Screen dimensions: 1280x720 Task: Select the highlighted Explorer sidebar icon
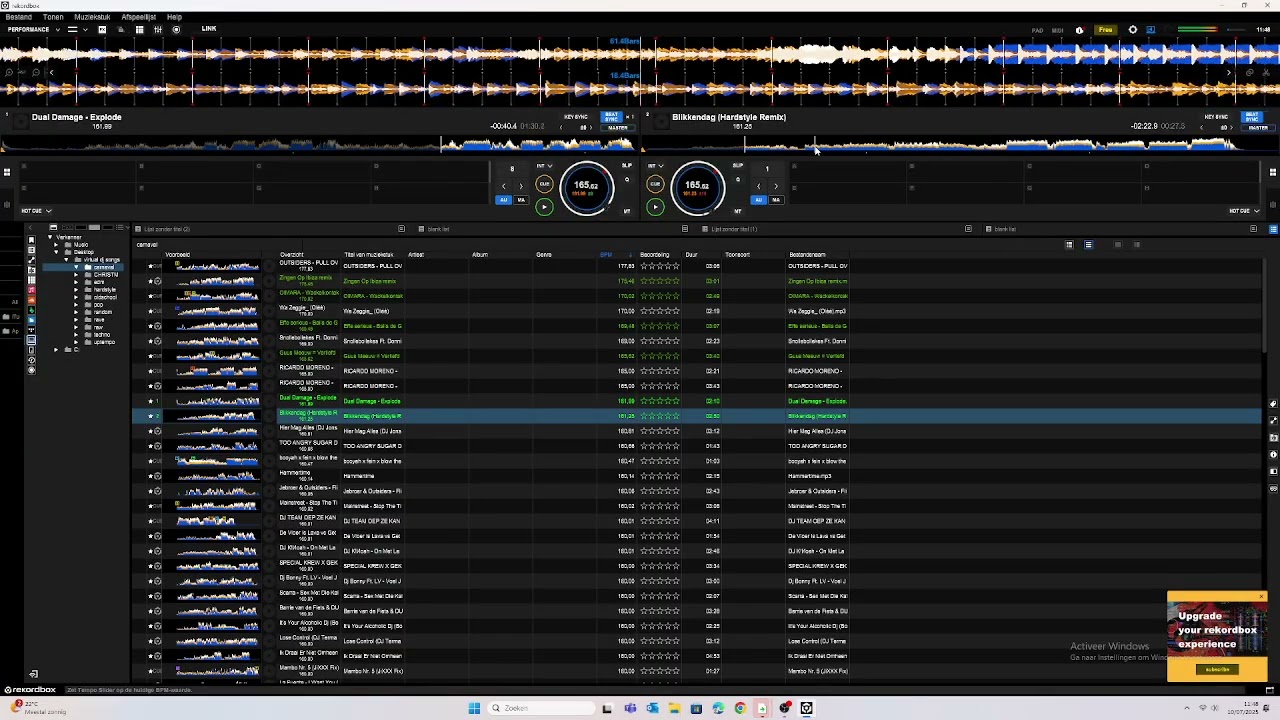tap(31, 340)
